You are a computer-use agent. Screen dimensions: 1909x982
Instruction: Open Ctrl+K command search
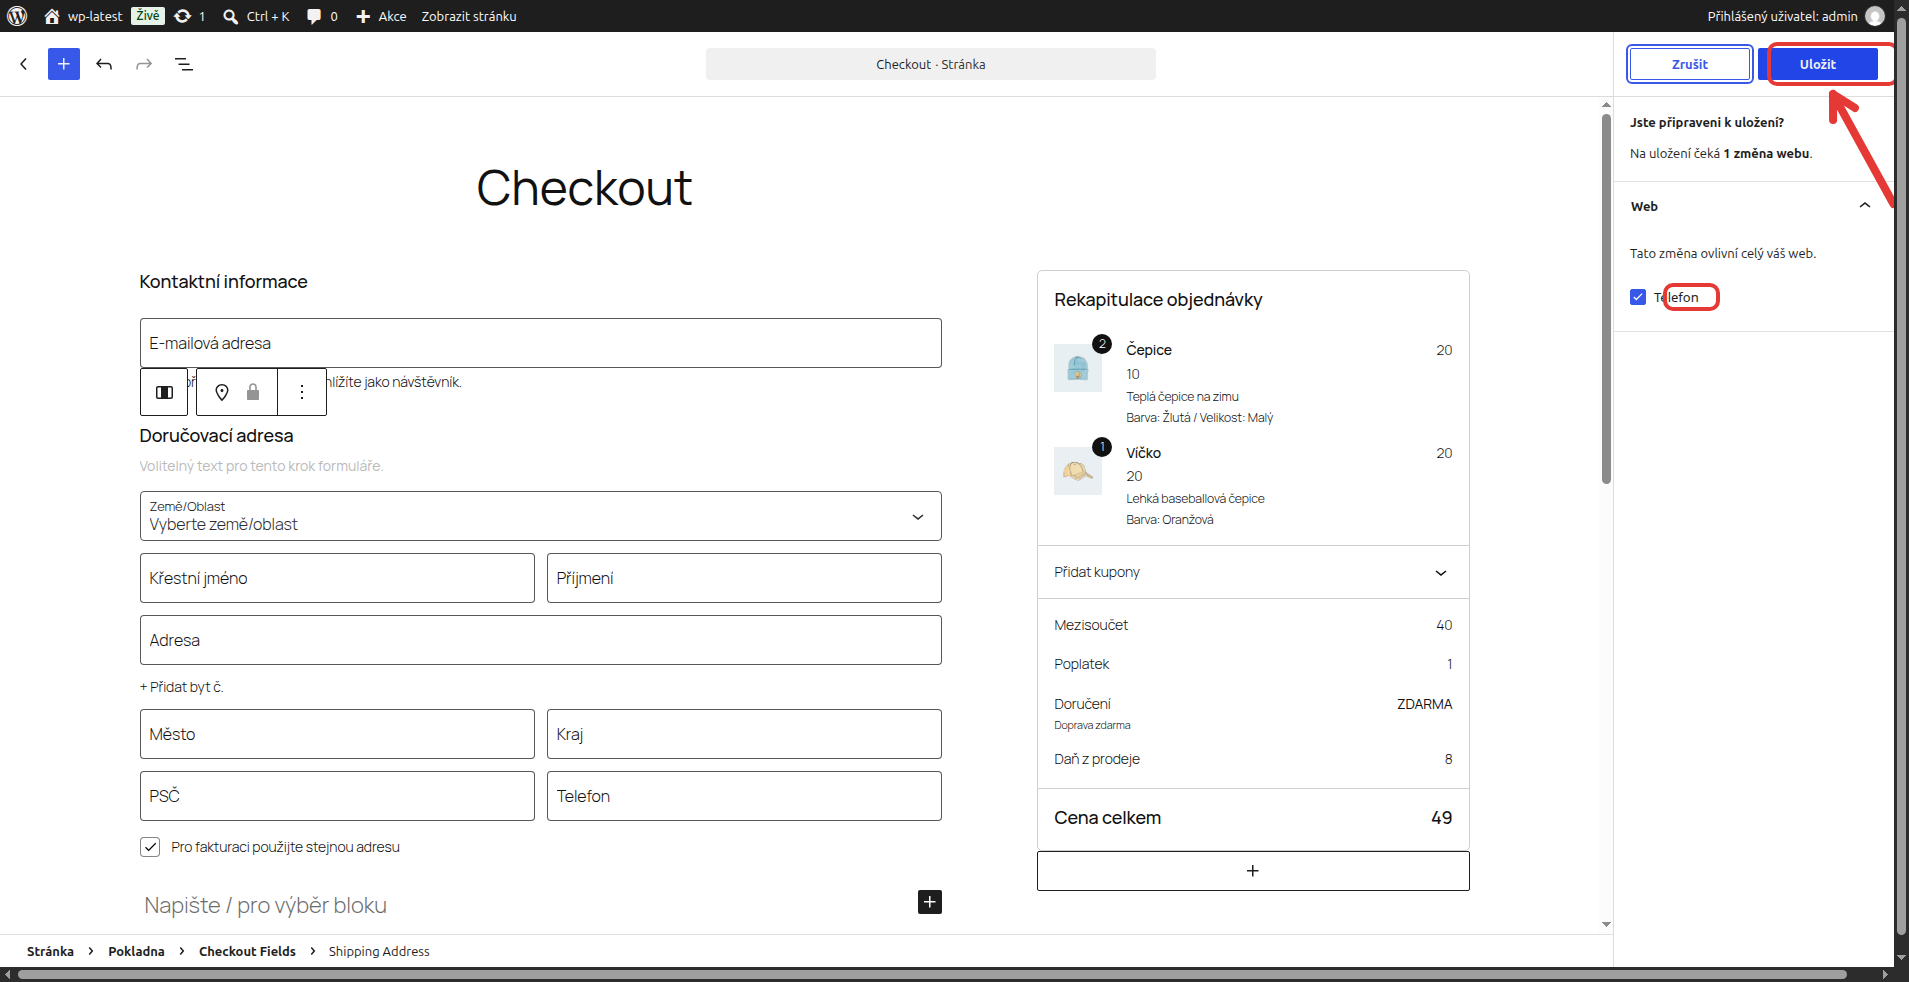[x=256, y=16]
